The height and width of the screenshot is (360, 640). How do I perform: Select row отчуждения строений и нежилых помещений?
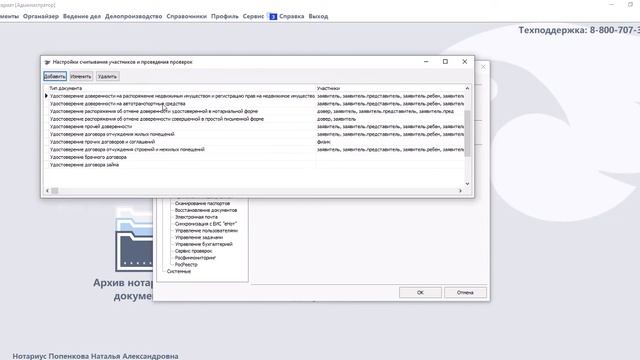click(254, 149)
